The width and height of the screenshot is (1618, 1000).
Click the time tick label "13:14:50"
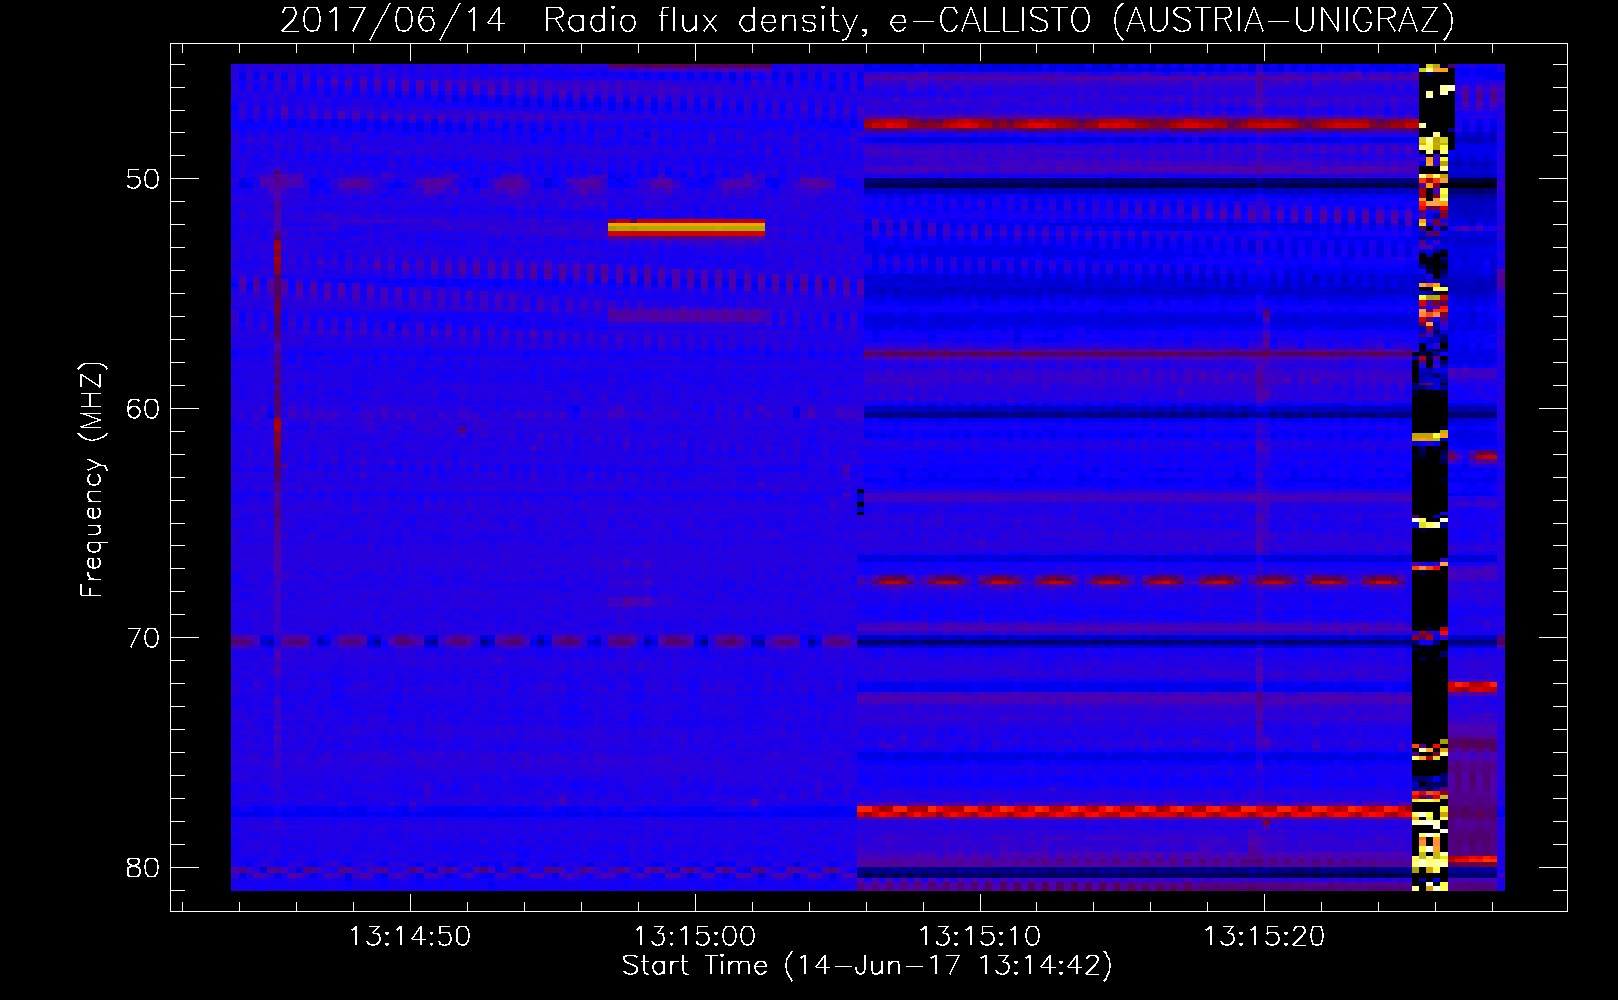click(x=410, y=937)
